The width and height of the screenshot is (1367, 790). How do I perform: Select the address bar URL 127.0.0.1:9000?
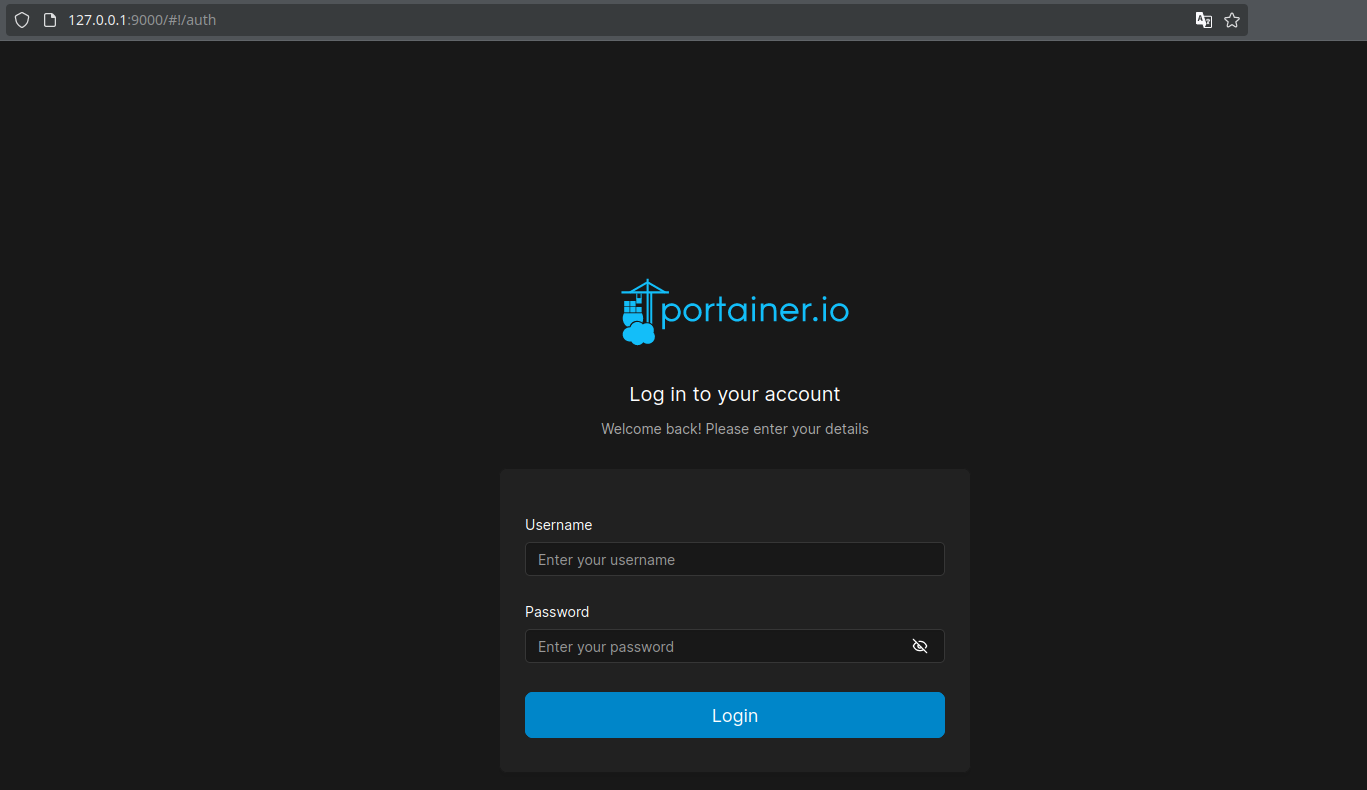pos(142,20)
